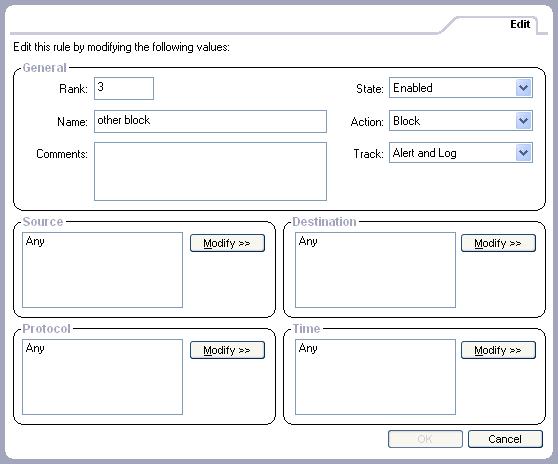The image size is (558, 464).
Task: Expand the Action dropdown arrow
Action: [x=523, y=121]
